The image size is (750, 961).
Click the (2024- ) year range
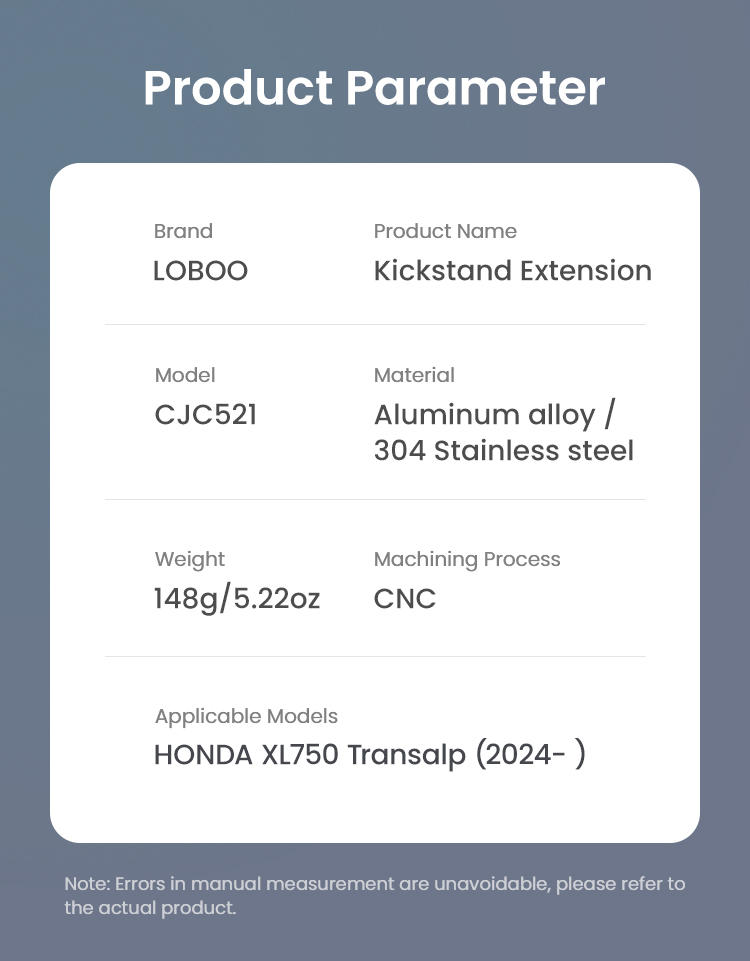[x=531, y=754]
